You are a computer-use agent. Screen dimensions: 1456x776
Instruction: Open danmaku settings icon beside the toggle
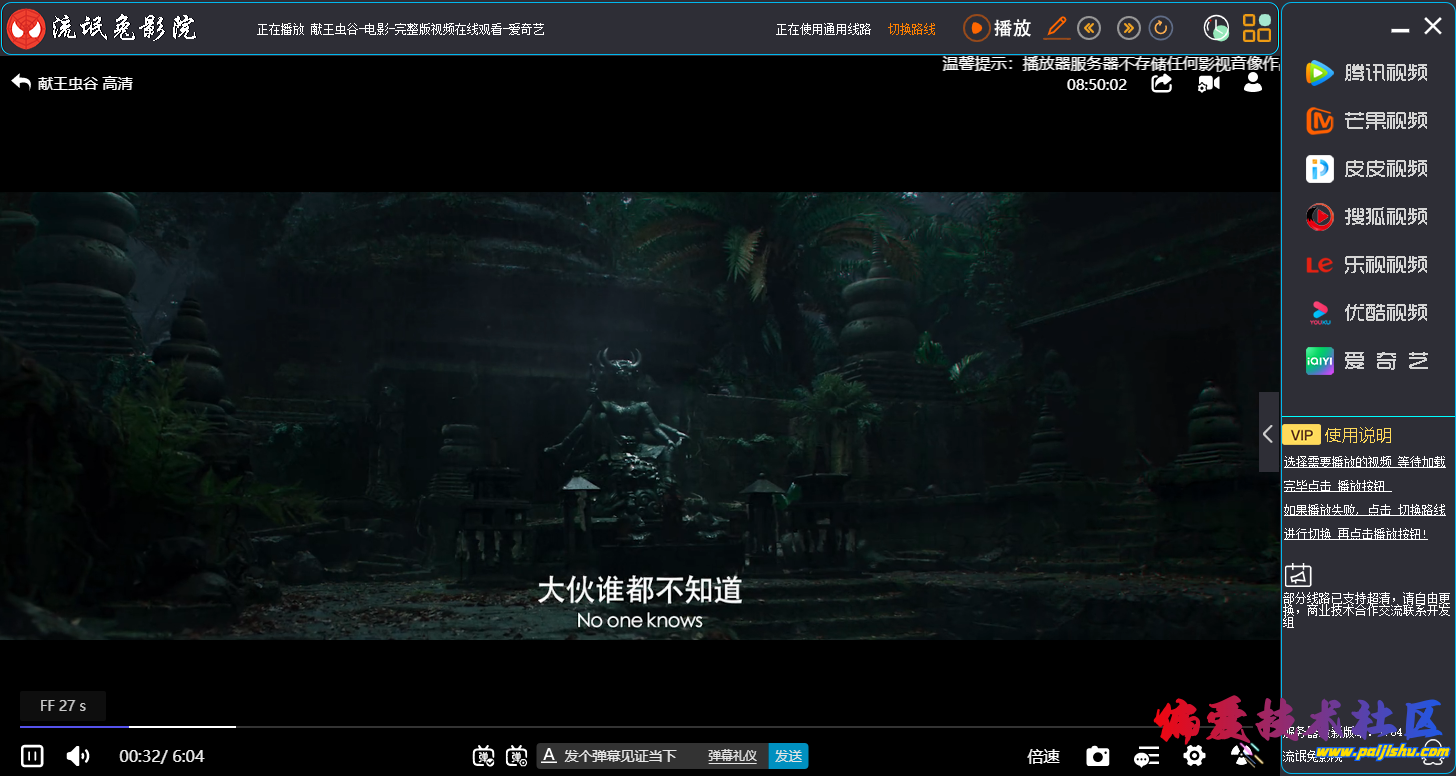point(516,756)
